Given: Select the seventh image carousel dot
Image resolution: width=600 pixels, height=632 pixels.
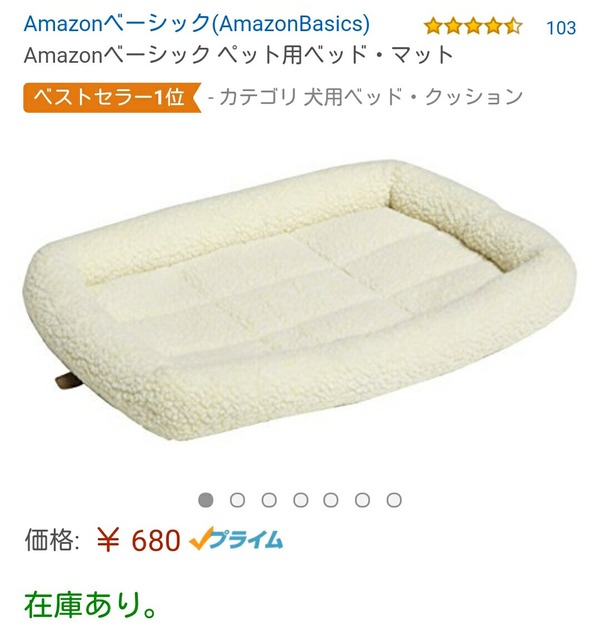Looking at the screenshot, I should (394, 500).
